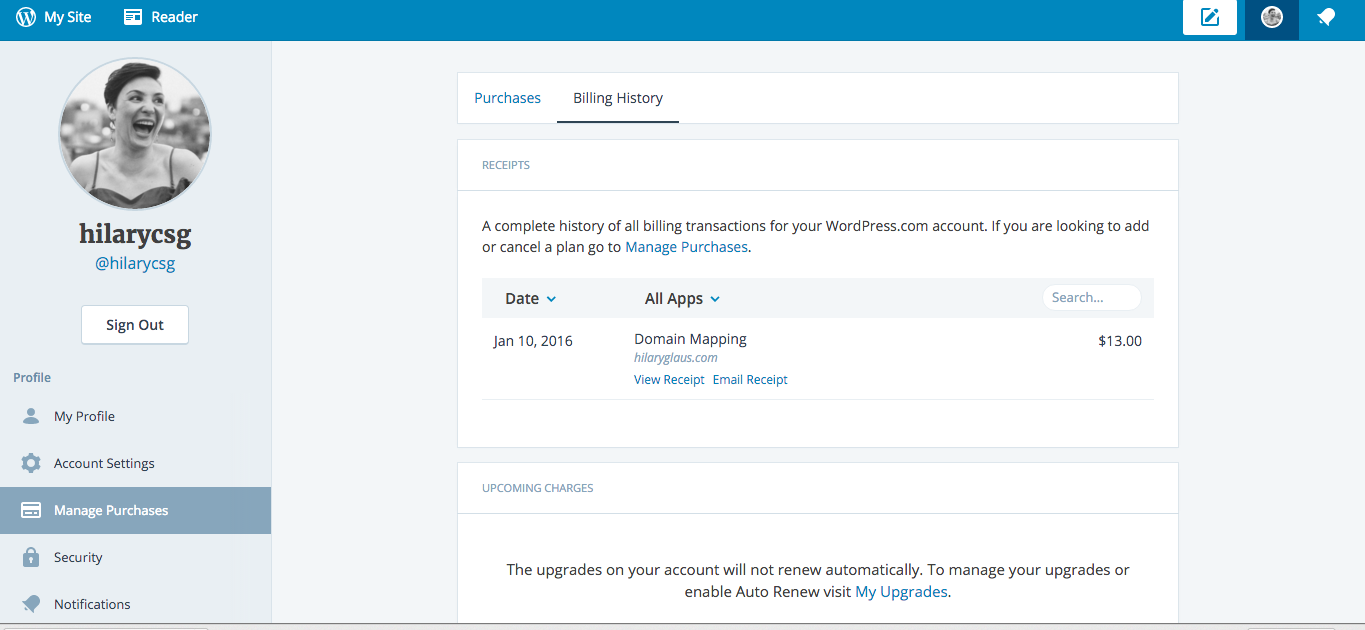
Task: Open the notifications bell in masterbar
Action: (1326, 17)
